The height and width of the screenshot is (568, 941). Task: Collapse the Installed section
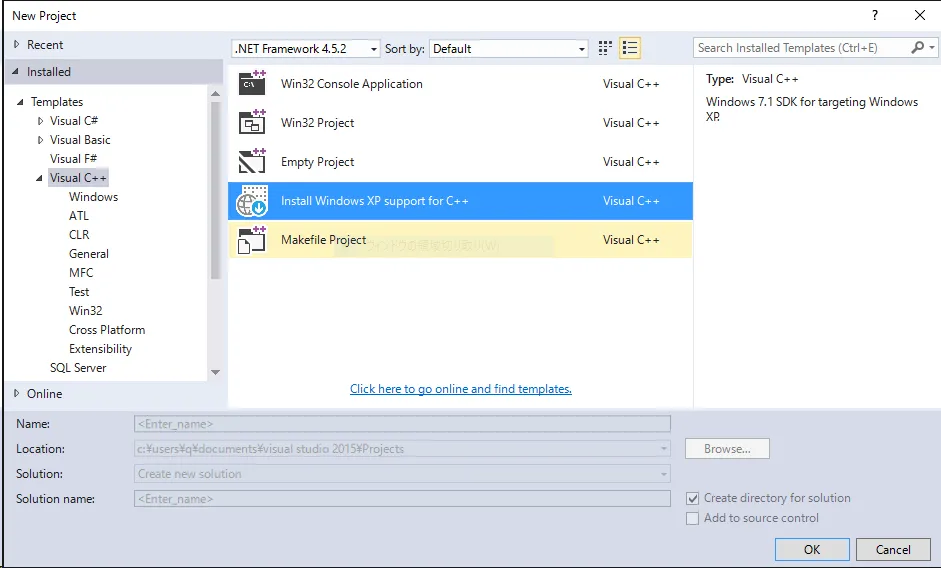click(16, 71)
